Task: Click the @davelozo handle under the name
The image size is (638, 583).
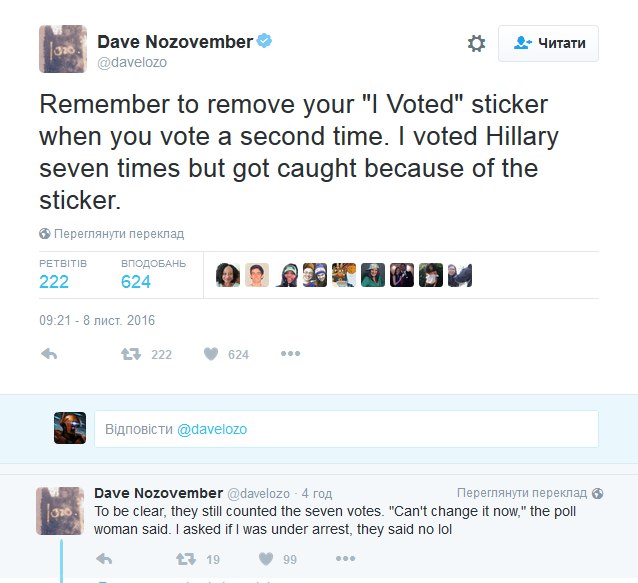Action: [x=132, y=62]
